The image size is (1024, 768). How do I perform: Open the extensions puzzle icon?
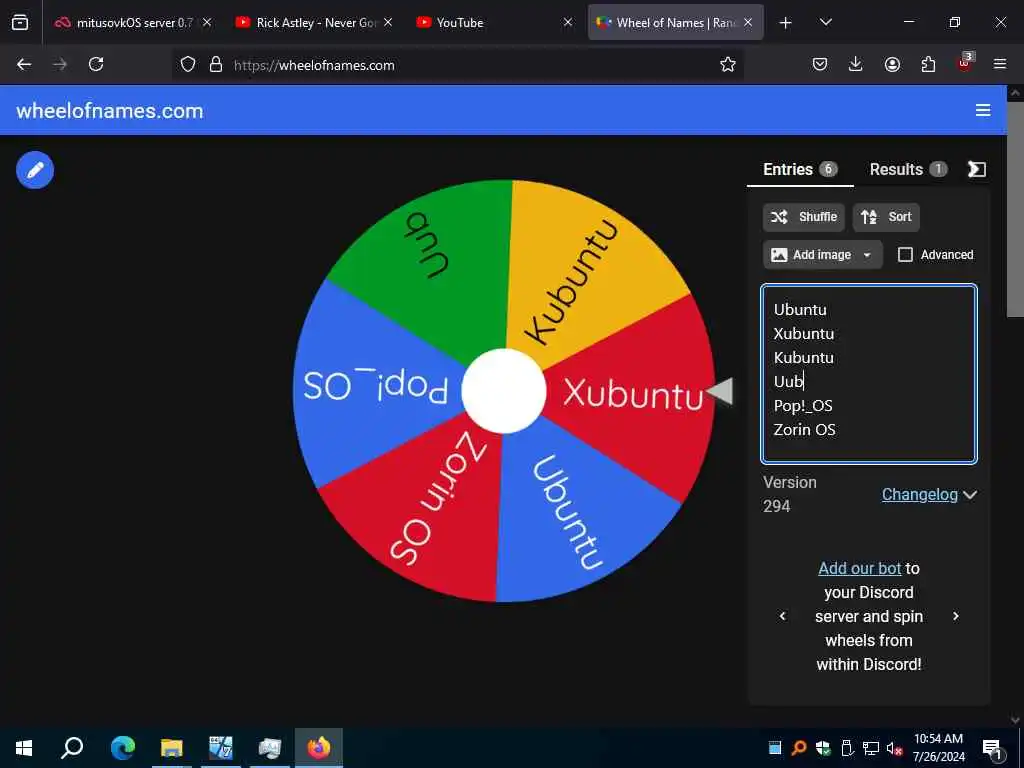(928, 64)
